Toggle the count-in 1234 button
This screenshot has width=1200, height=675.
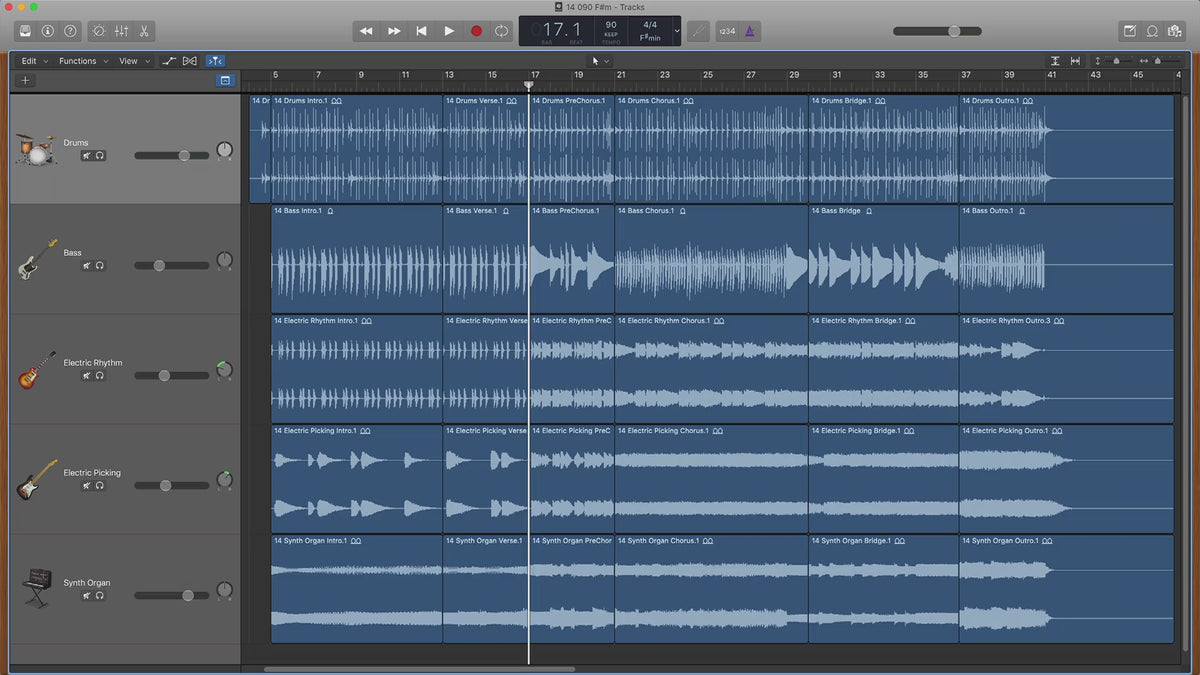pos(727,31)
